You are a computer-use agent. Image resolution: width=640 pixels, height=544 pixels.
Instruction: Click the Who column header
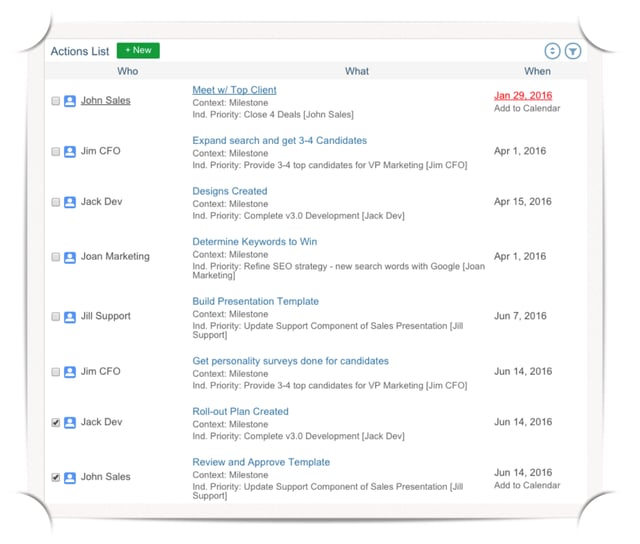[x=128, y=71]
